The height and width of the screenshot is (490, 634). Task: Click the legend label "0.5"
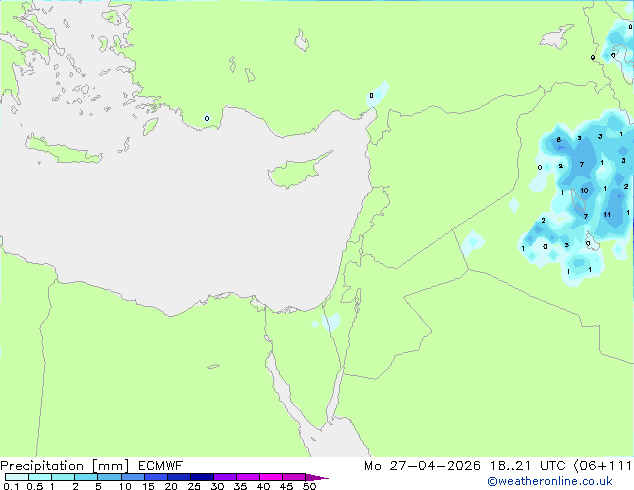click(x=34, y=486)
